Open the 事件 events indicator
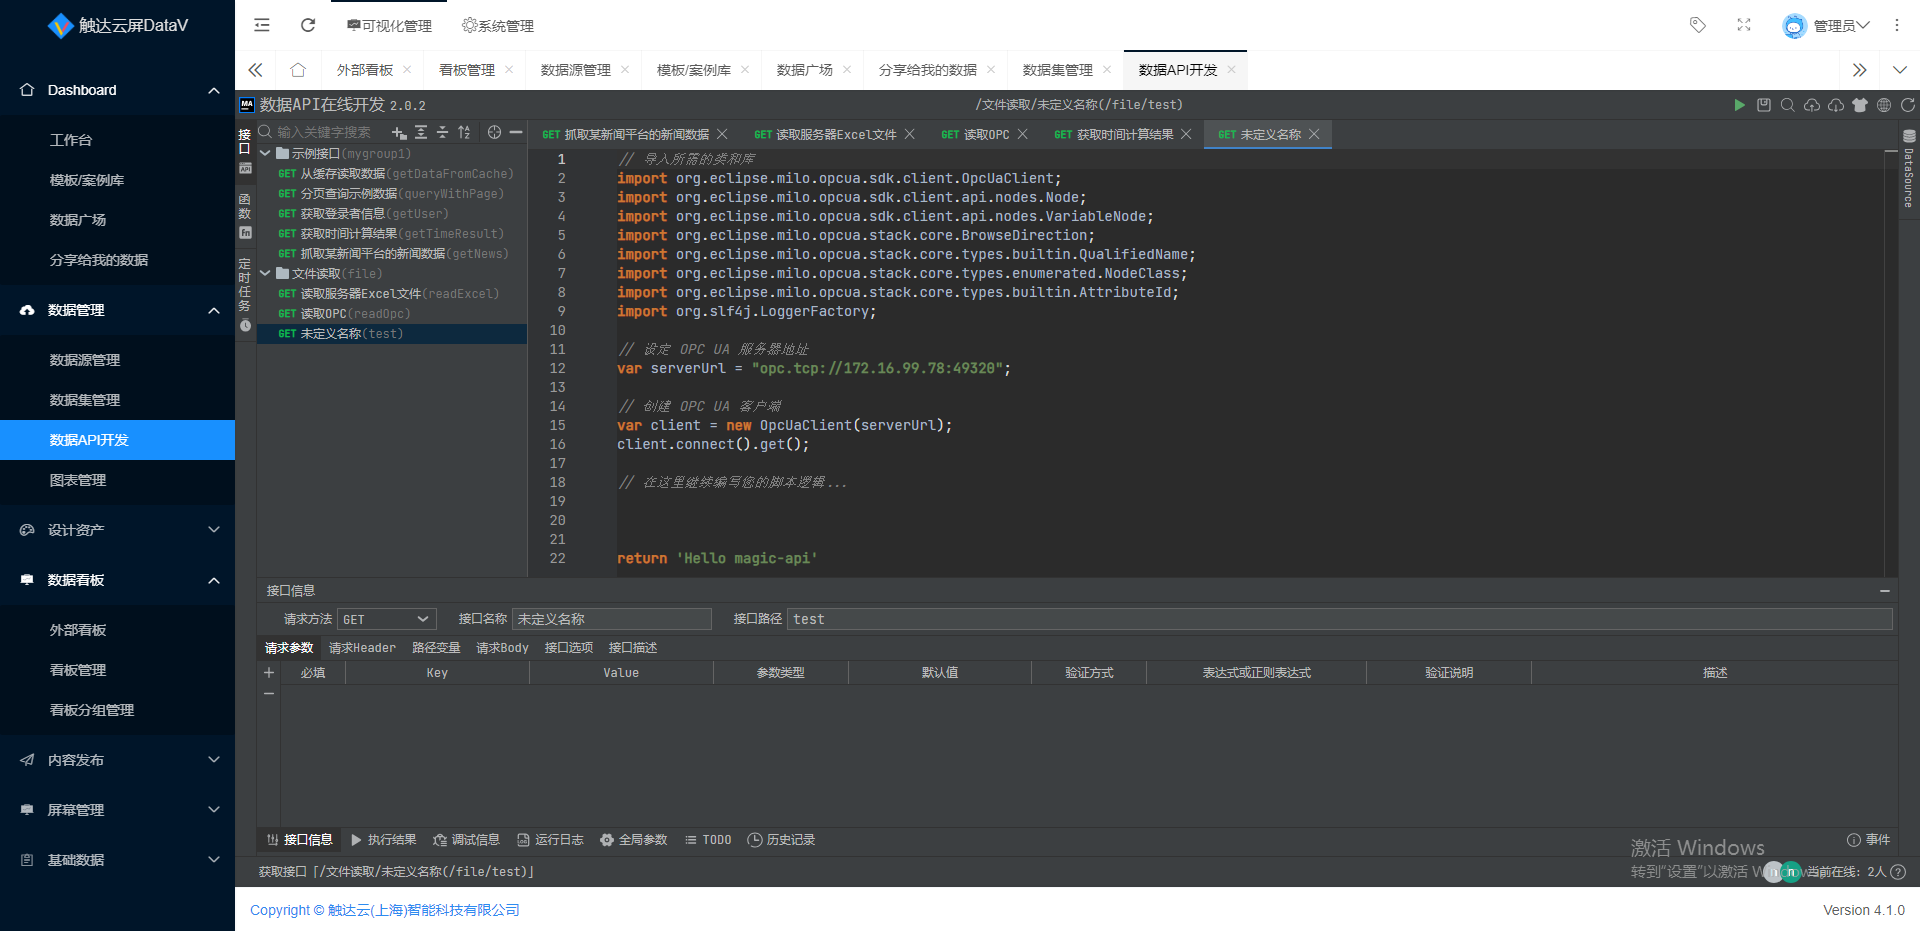The width and height of the screenshot is (1920, 931). pos(1869,840)
